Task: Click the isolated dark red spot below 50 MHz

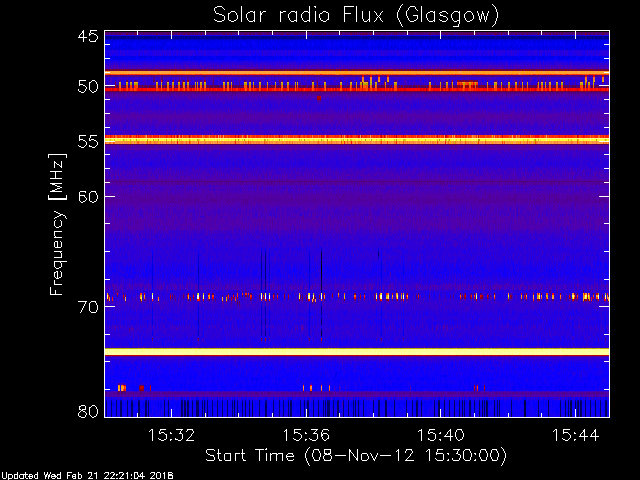Action: pyautogui.click(x=319, y=98)
